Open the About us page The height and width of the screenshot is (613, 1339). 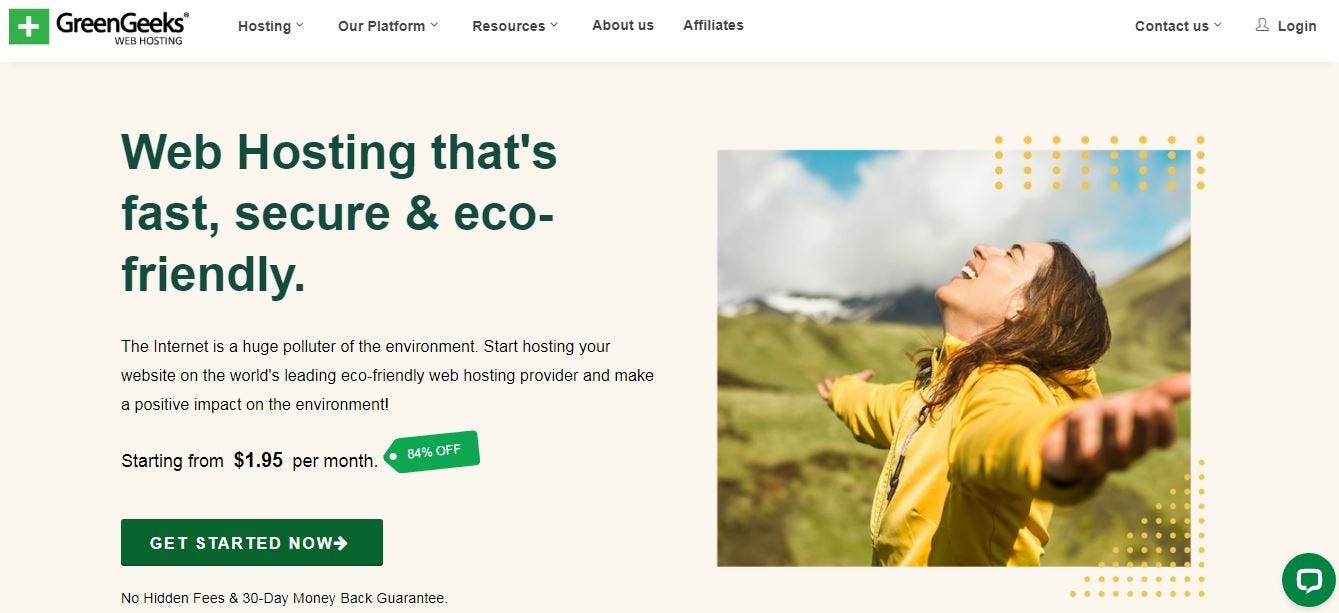[x=623, y=25]
